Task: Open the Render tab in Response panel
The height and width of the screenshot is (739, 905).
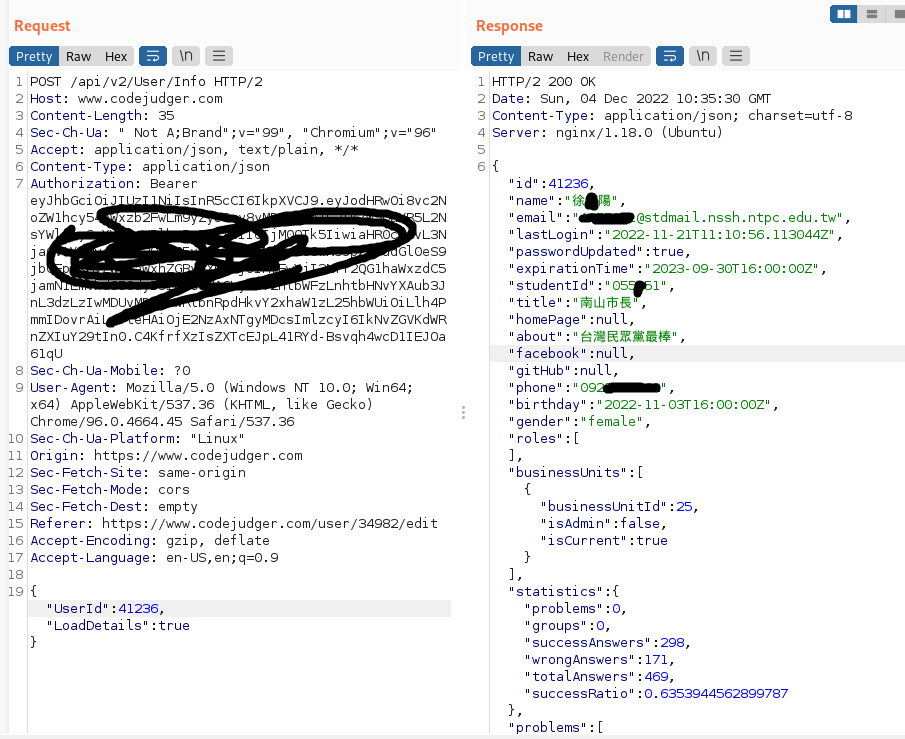Action: click(623, 57)
